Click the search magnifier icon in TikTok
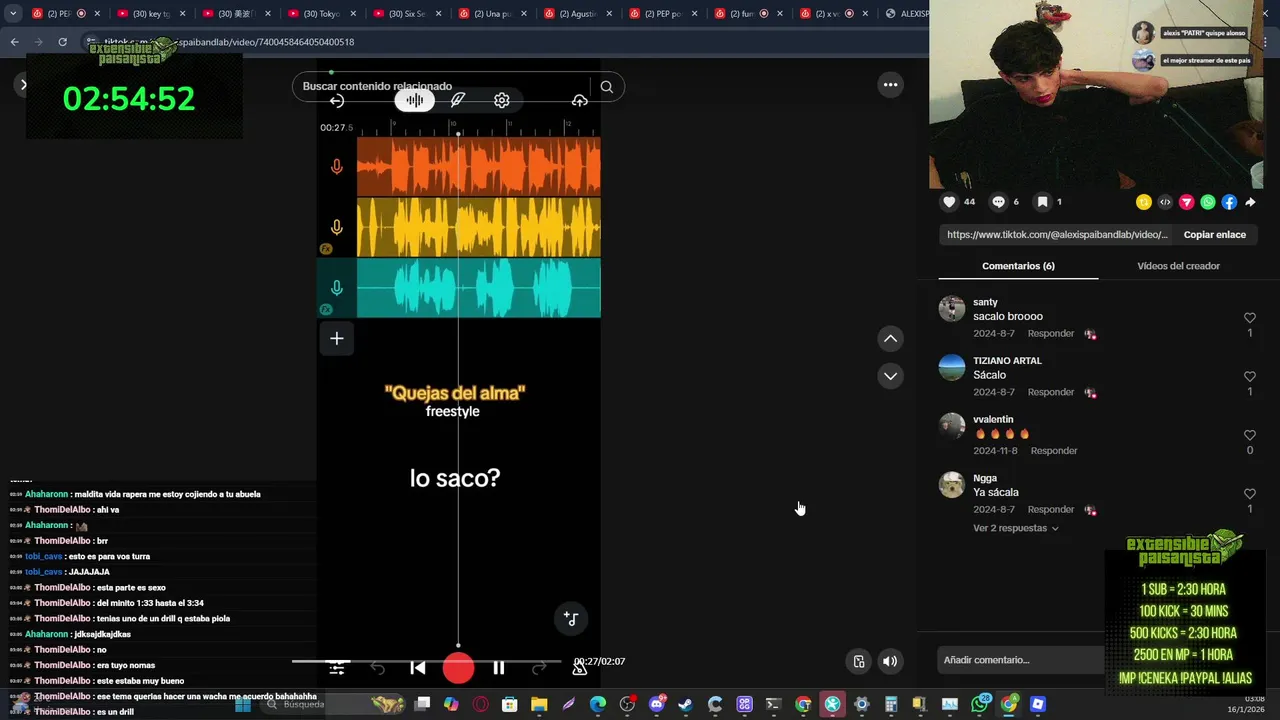Viewport: 1280px width, 720px height. (606, 87)
